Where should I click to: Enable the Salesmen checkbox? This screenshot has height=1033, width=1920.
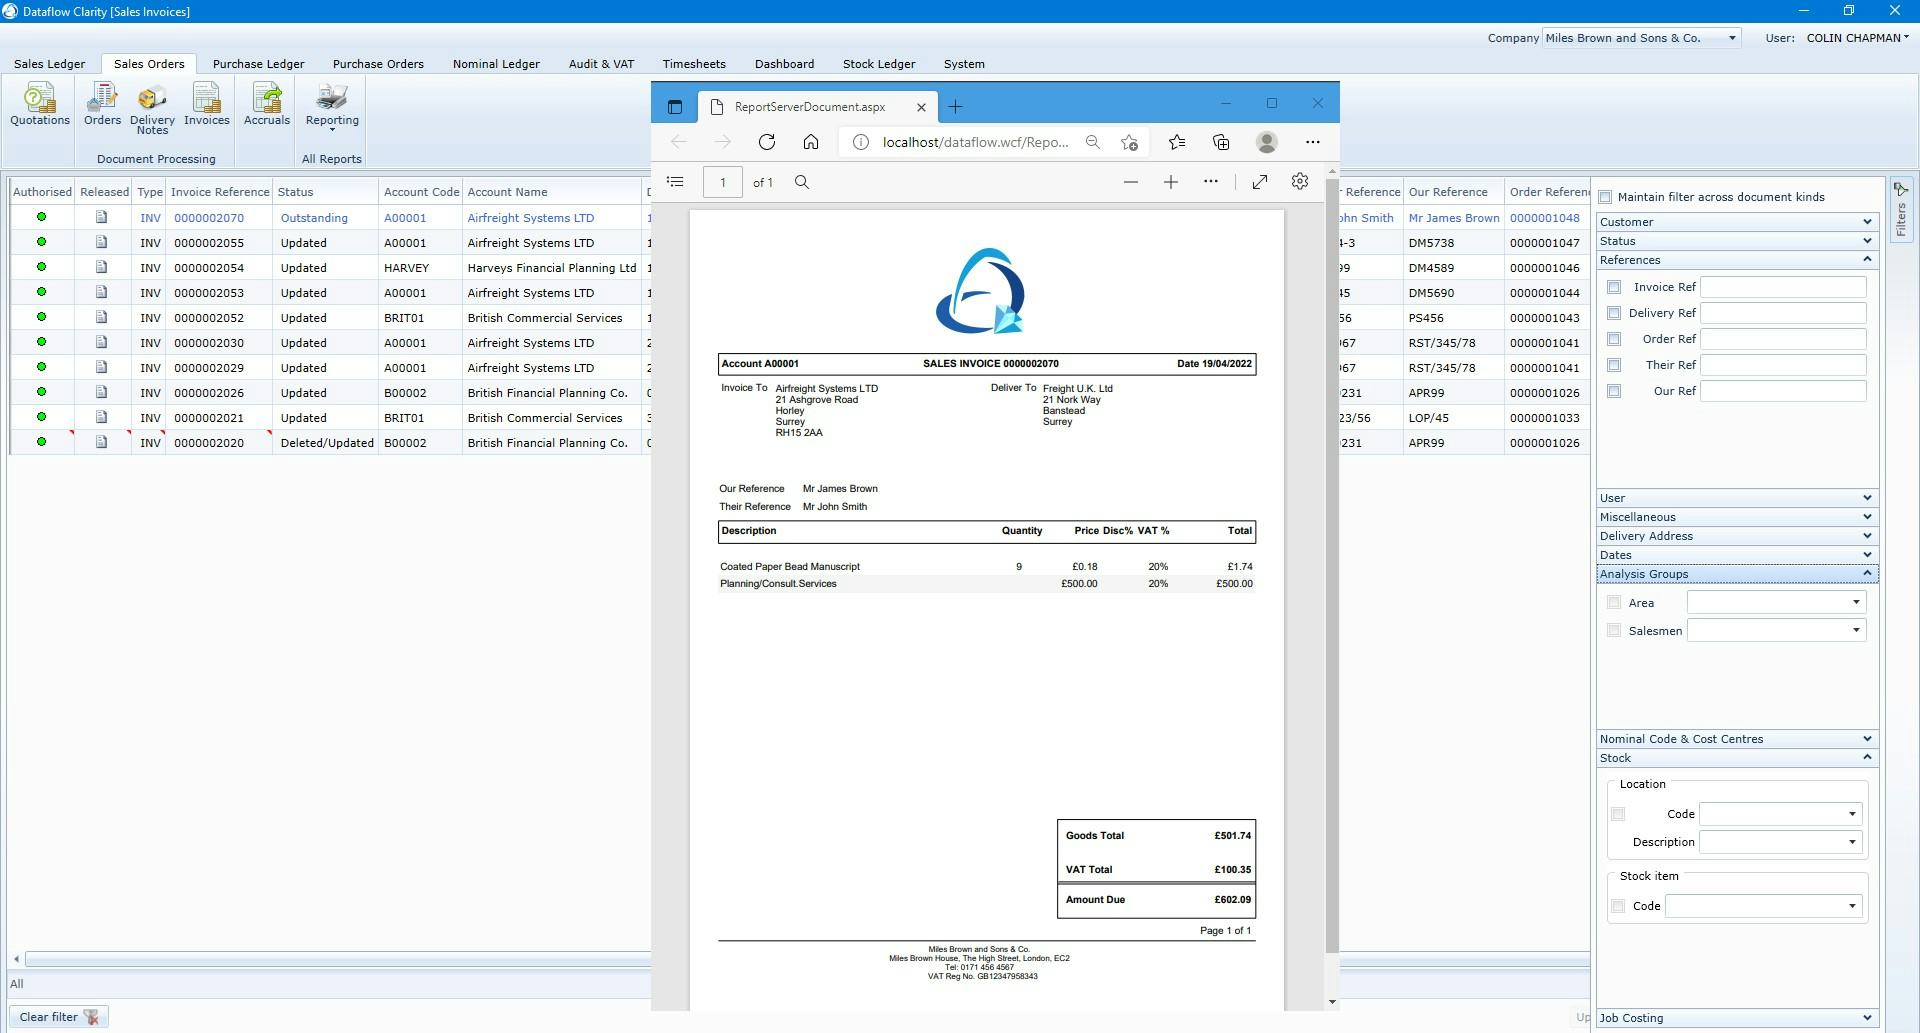pyautogui.click(x=1614, y=630)
